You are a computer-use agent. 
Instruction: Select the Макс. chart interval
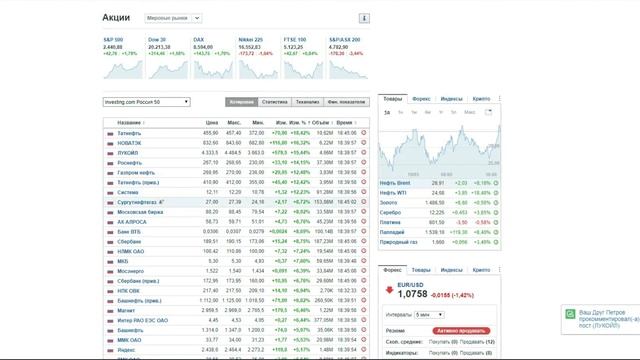[x=469, y=112]
